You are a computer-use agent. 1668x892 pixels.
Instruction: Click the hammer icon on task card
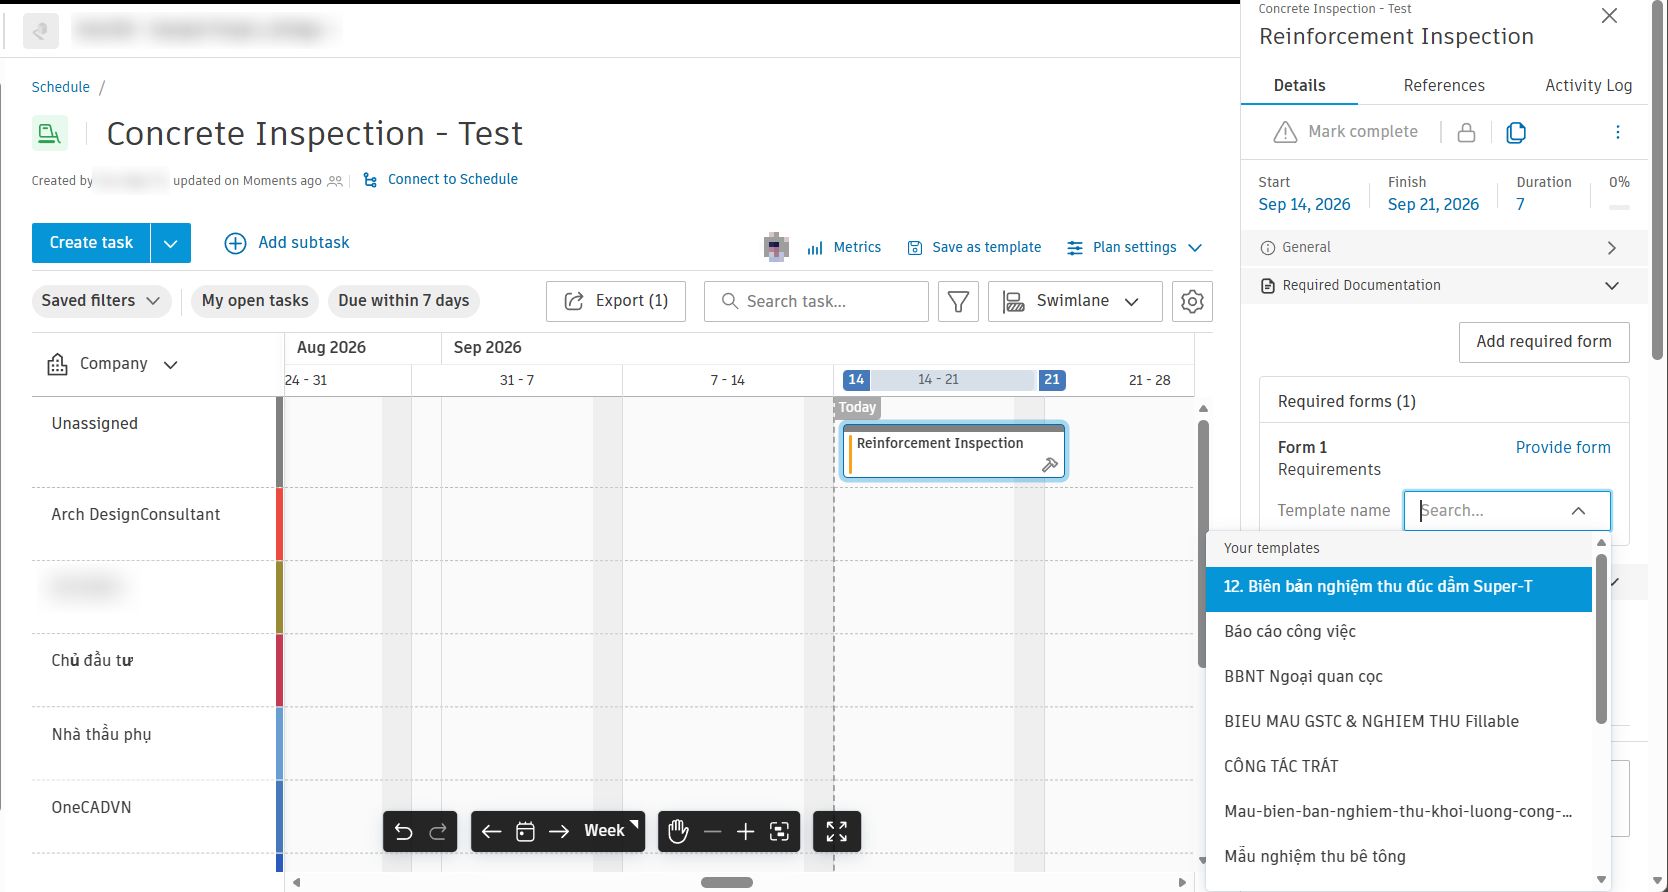[1050, 464]
